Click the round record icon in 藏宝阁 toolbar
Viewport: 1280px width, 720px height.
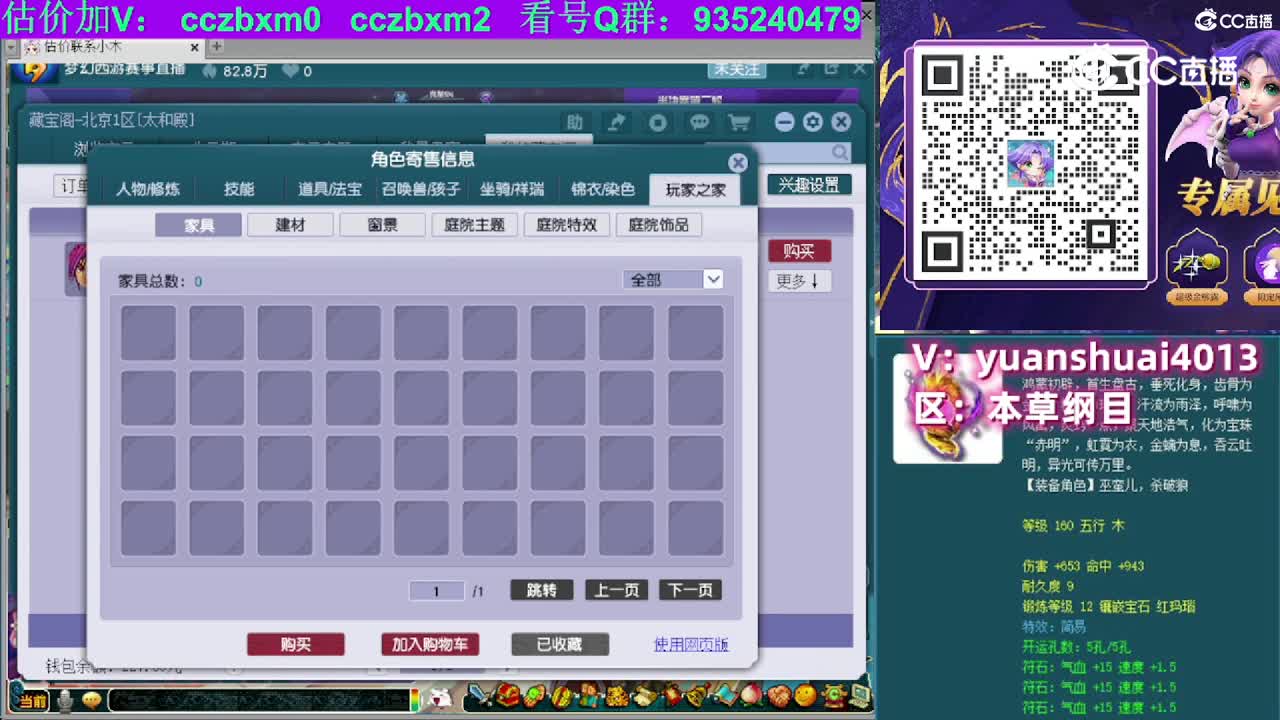pos(657,122)
